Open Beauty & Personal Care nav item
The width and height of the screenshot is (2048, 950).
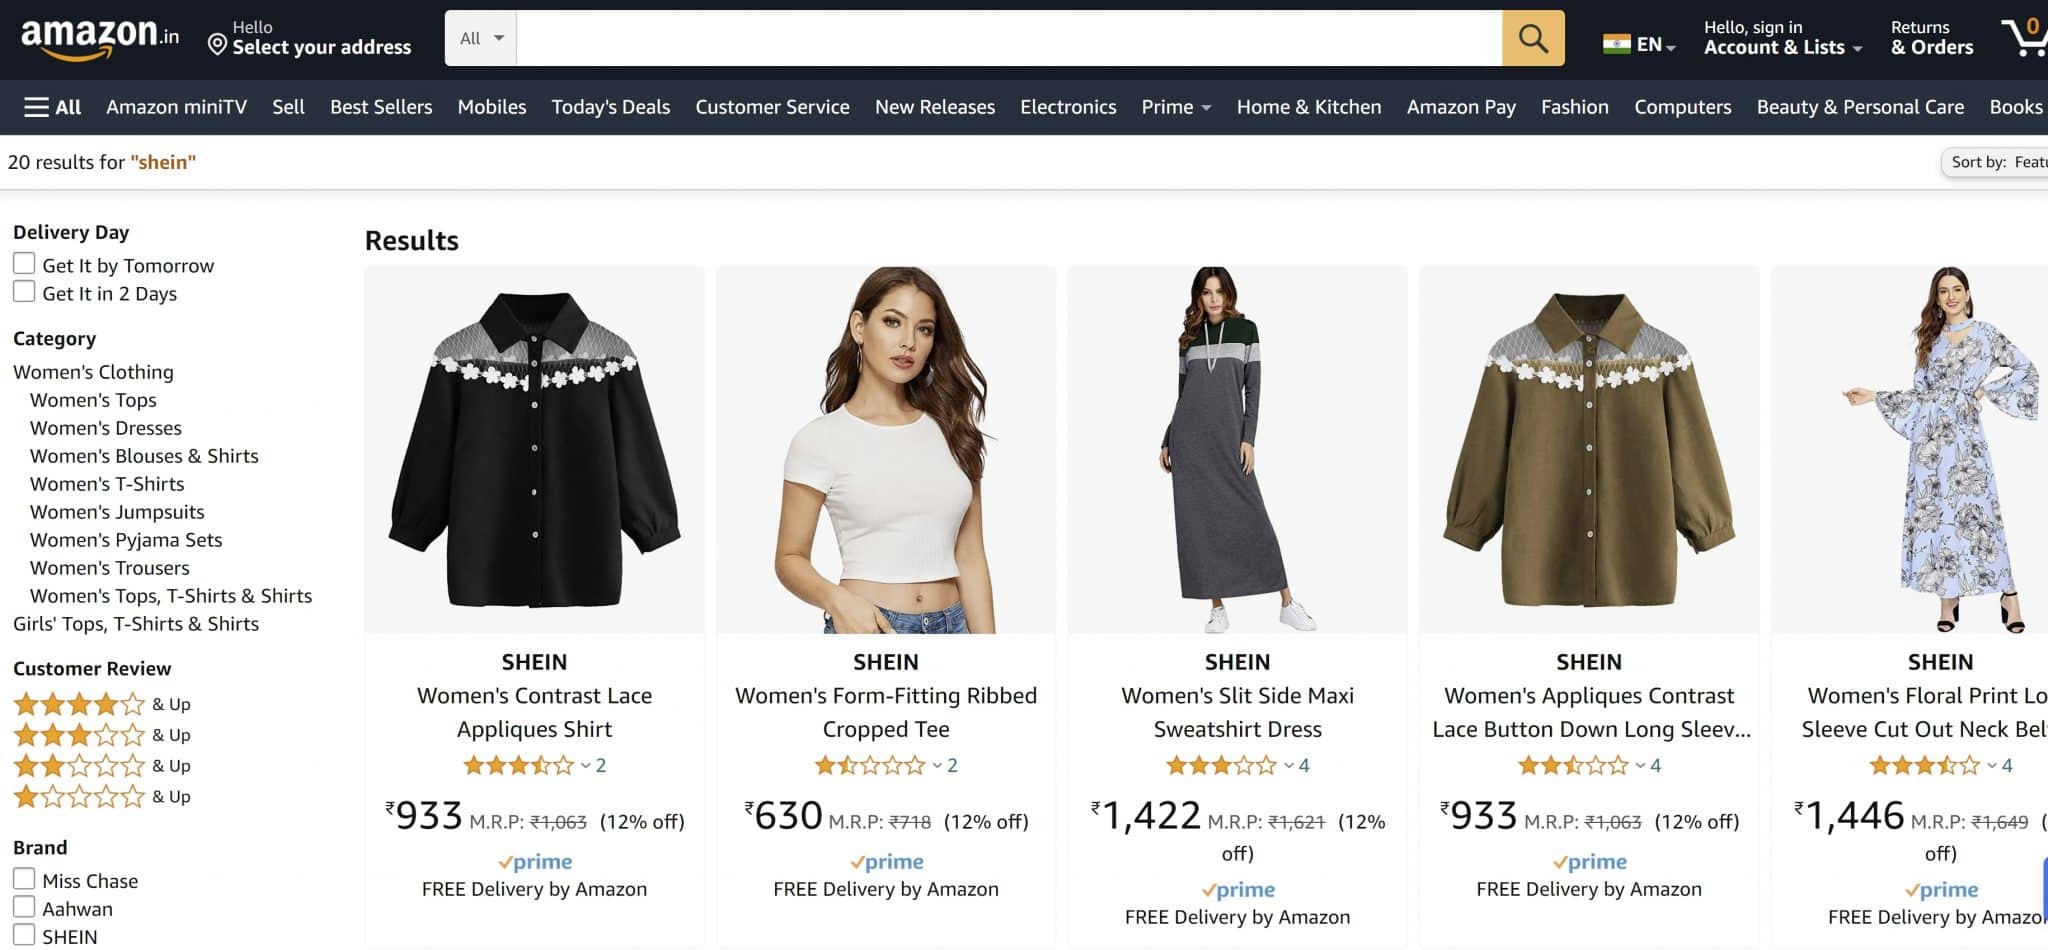pyautogui.click(x=1860, y=107)
